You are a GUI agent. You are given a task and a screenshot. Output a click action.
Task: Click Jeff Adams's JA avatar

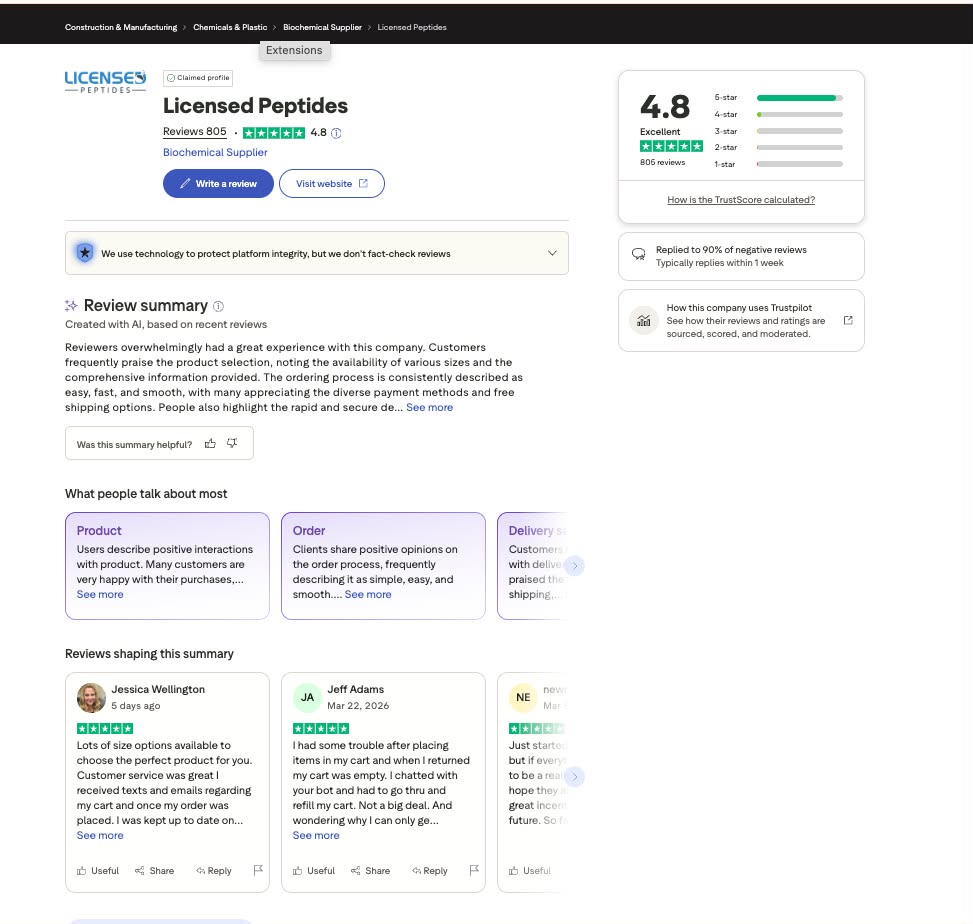point(307,697)
